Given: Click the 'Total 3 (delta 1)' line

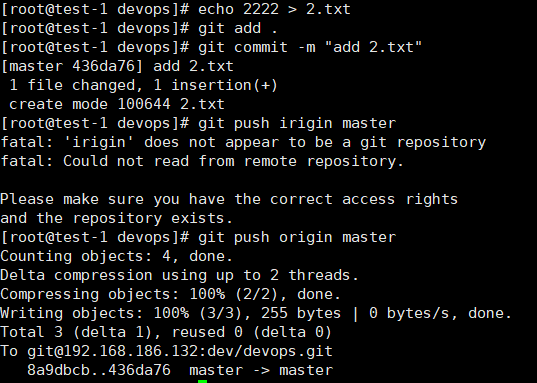Looking at the screenshot, I should (x=166, y=332).
